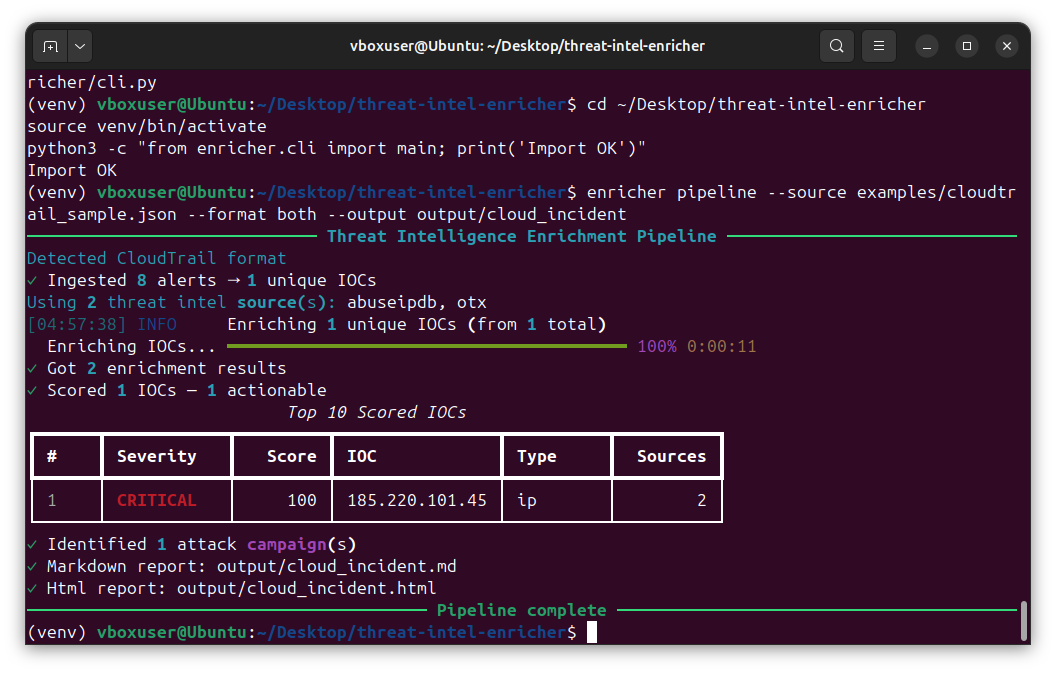Viewport: 1056px width, 673px height.
Task: Click the Pipeline complete text
Action: [522, 610]
